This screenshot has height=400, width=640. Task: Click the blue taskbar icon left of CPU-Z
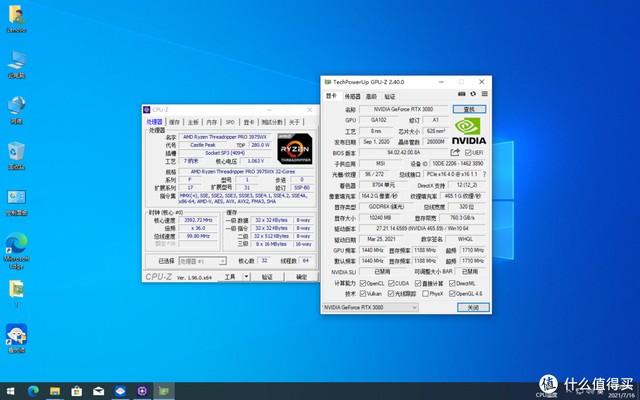pyautogui.click(x=120, y=391)
